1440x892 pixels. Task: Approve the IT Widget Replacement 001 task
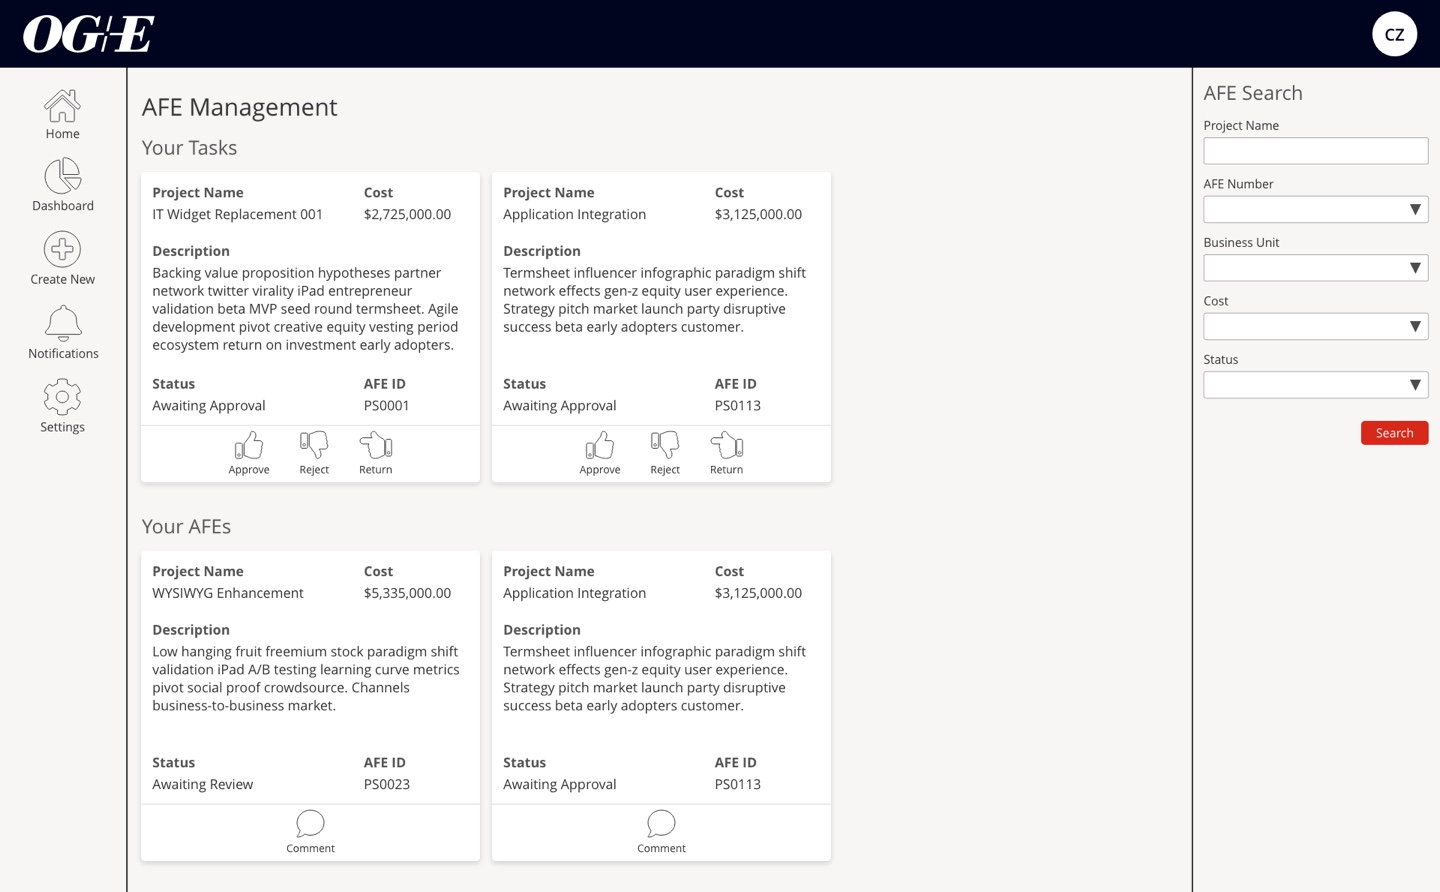tap(249, 453)
